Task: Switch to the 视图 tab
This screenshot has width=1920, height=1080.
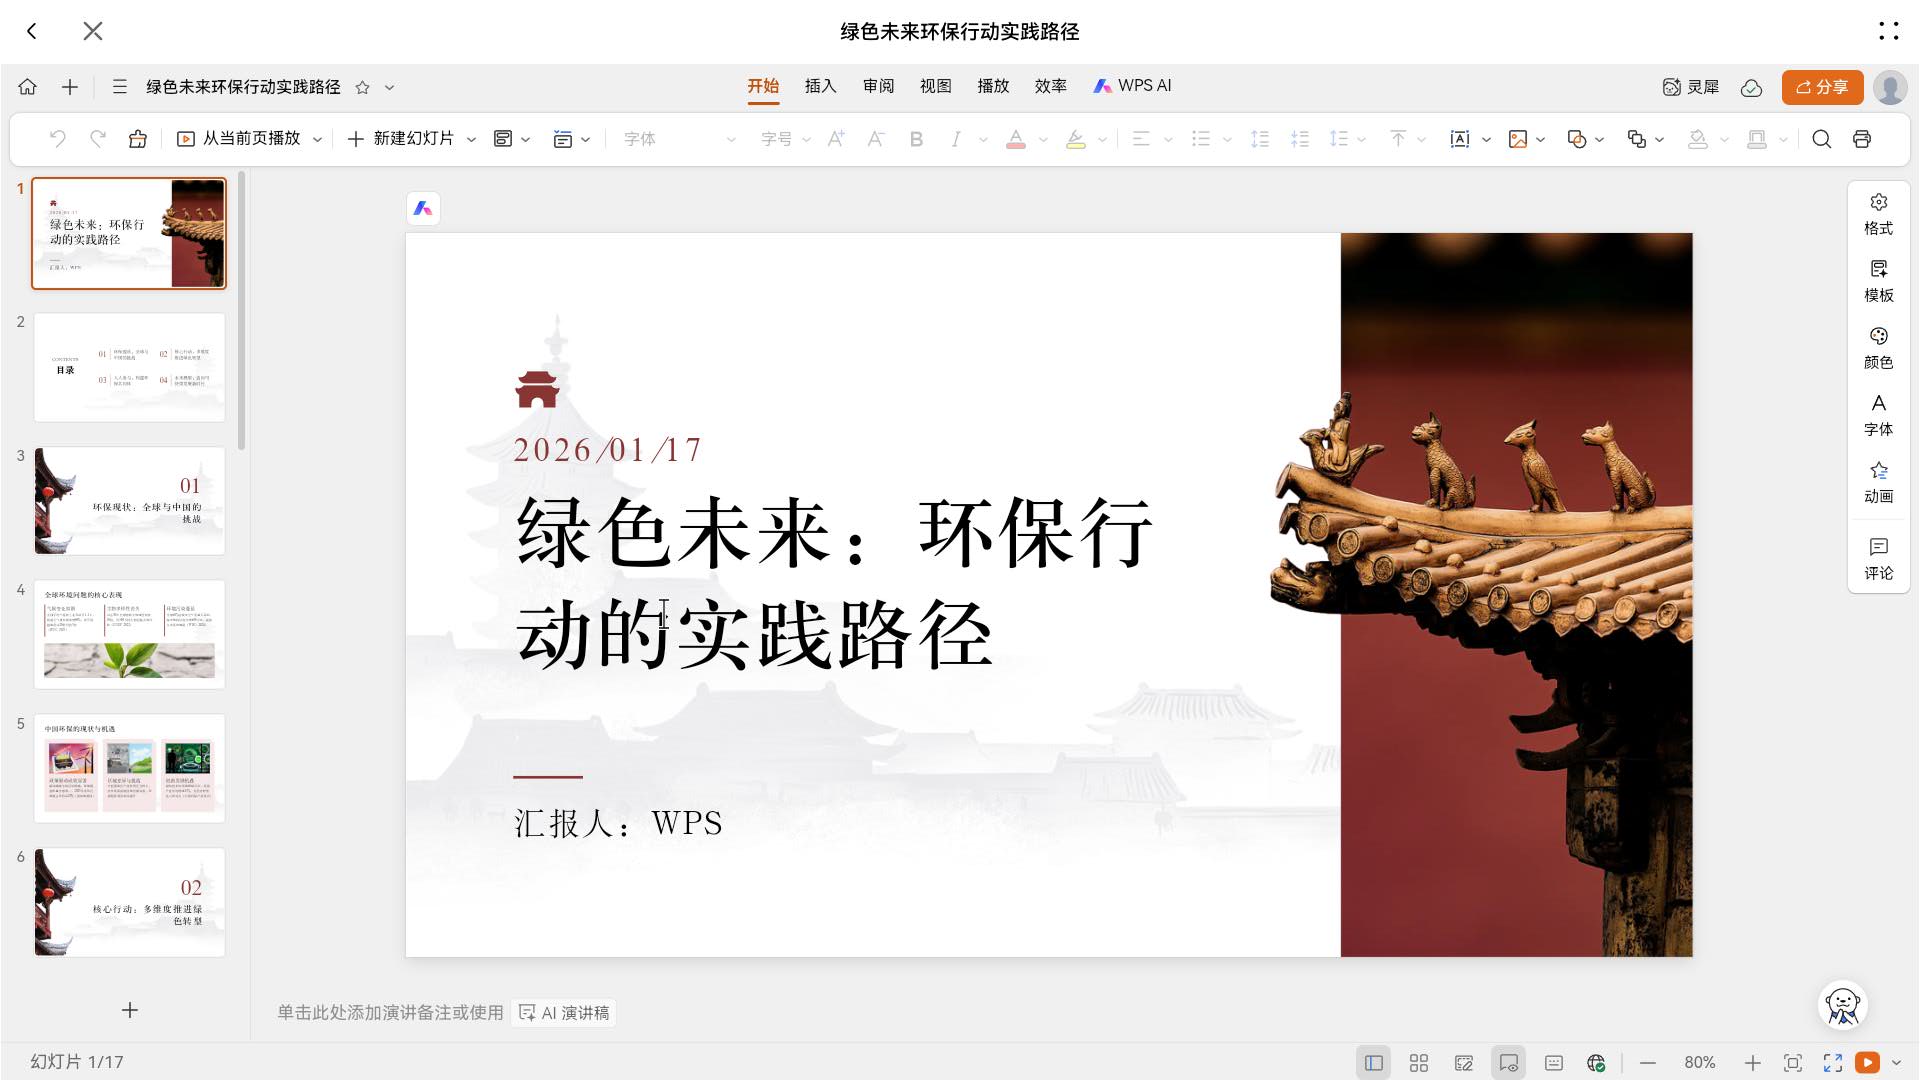Action: [936, 86]
